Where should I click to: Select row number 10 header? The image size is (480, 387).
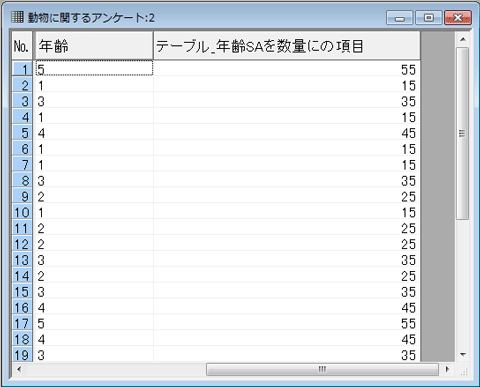click(x=22, y=212)
